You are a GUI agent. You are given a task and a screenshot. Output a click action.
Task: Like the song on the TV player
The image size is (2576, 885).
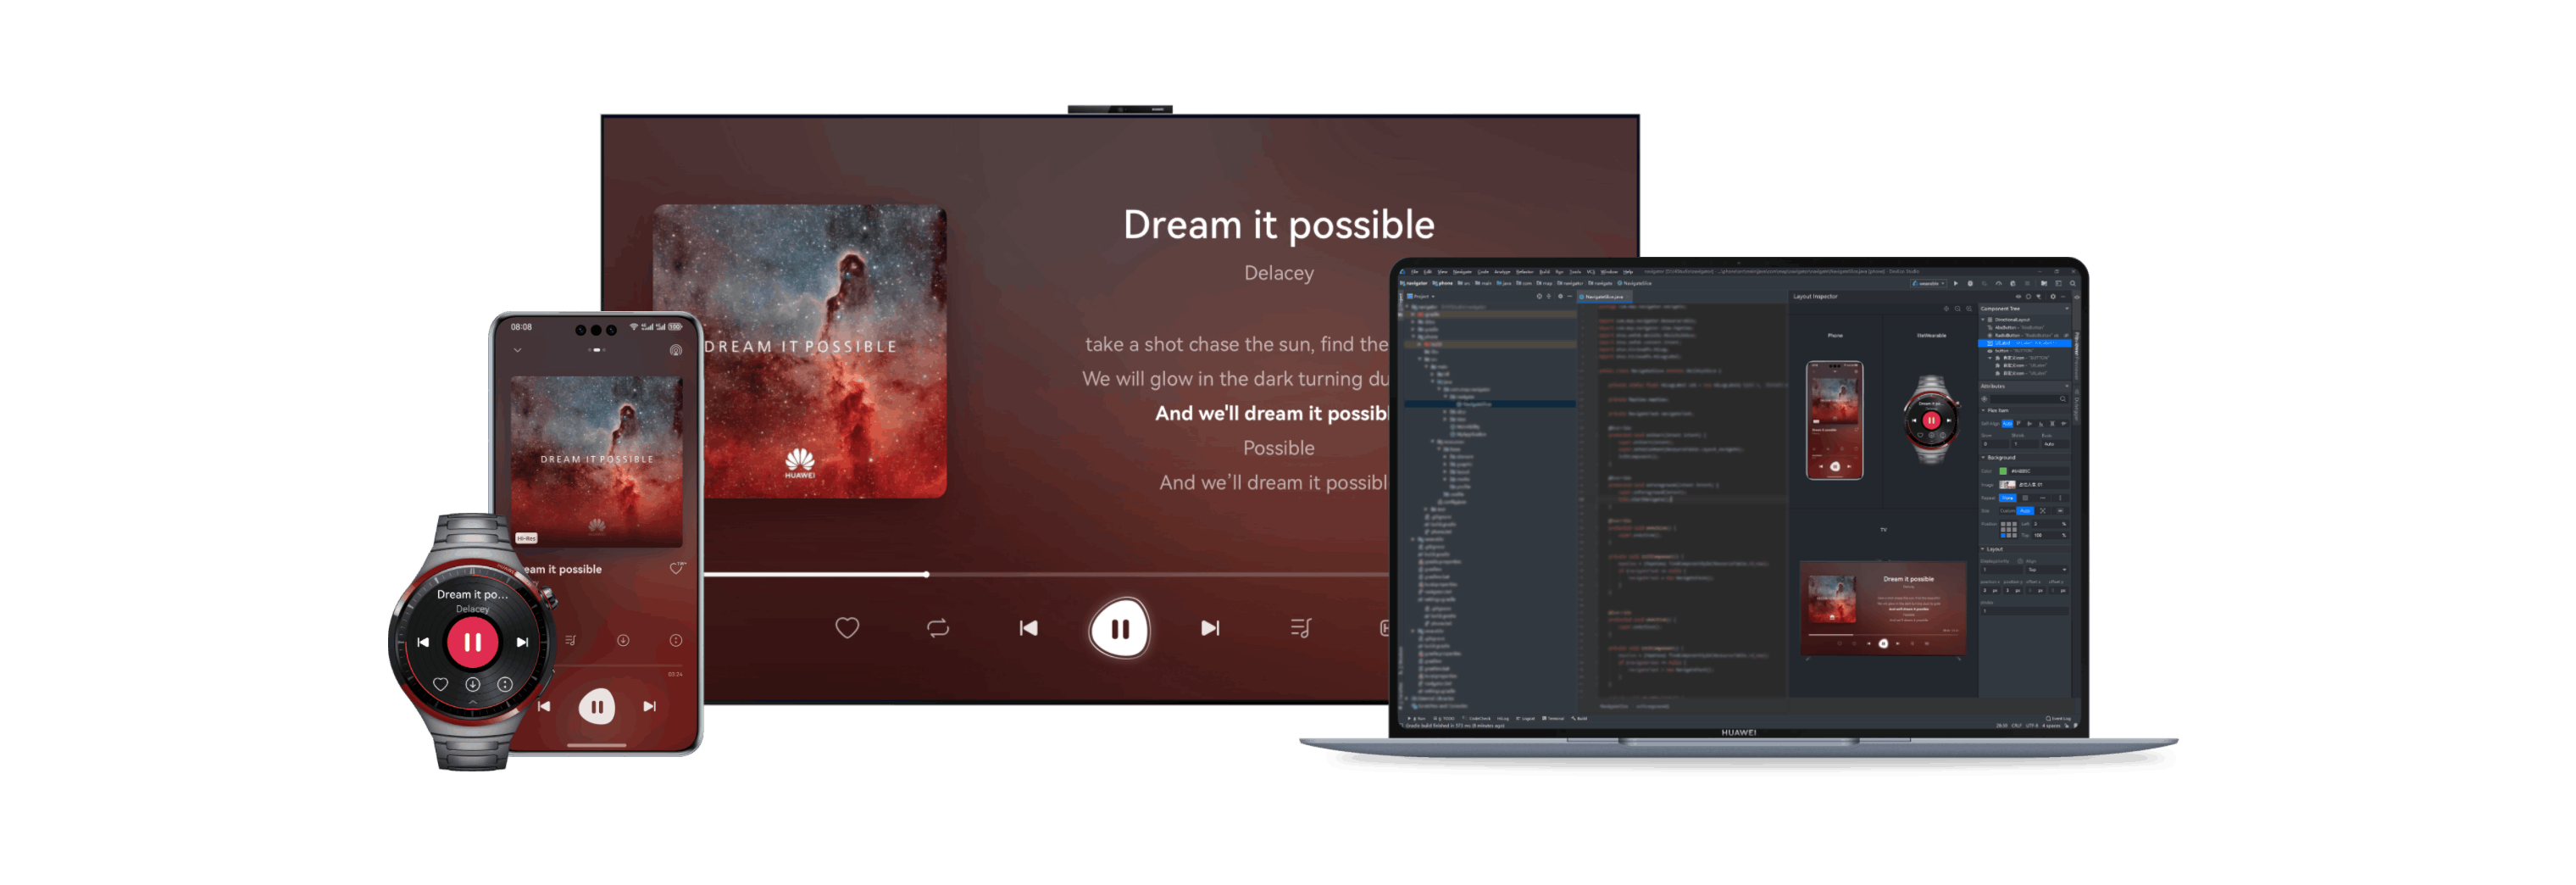pyautogui.click(x=847, y=628)
